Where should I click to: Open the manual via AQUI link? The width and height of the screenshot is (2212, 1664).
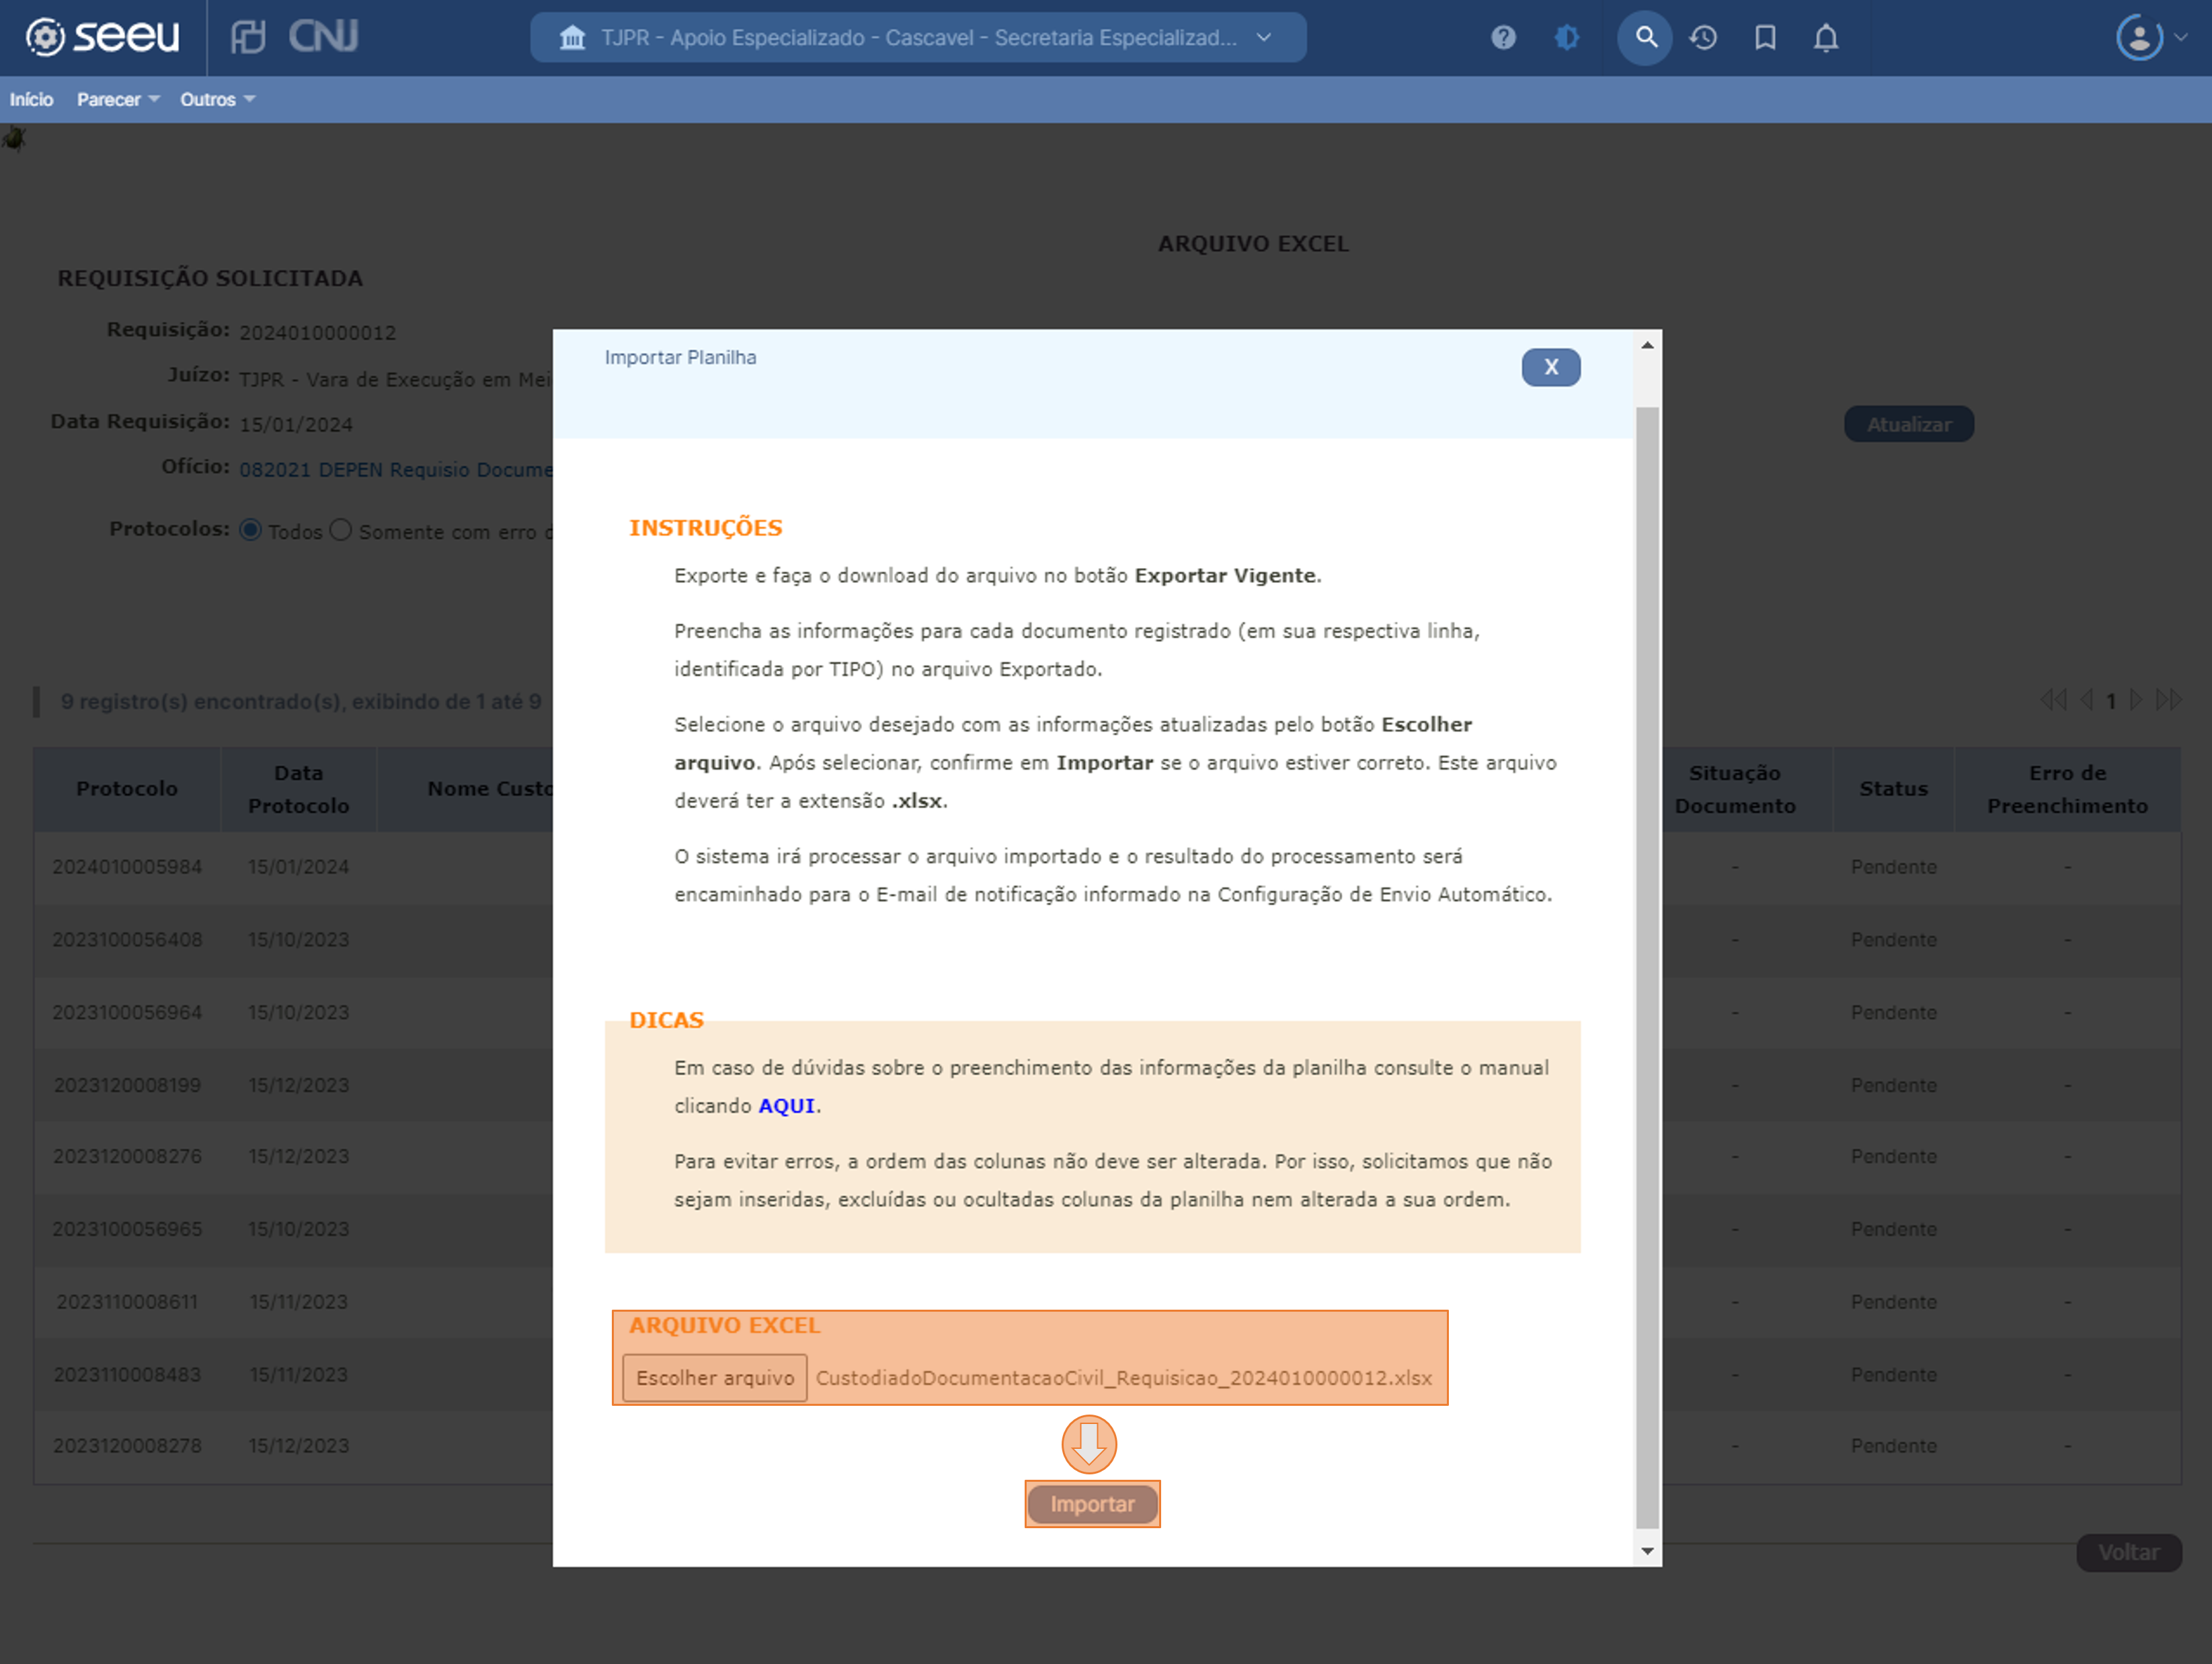pyautogui.click(x=787, y=1106)
